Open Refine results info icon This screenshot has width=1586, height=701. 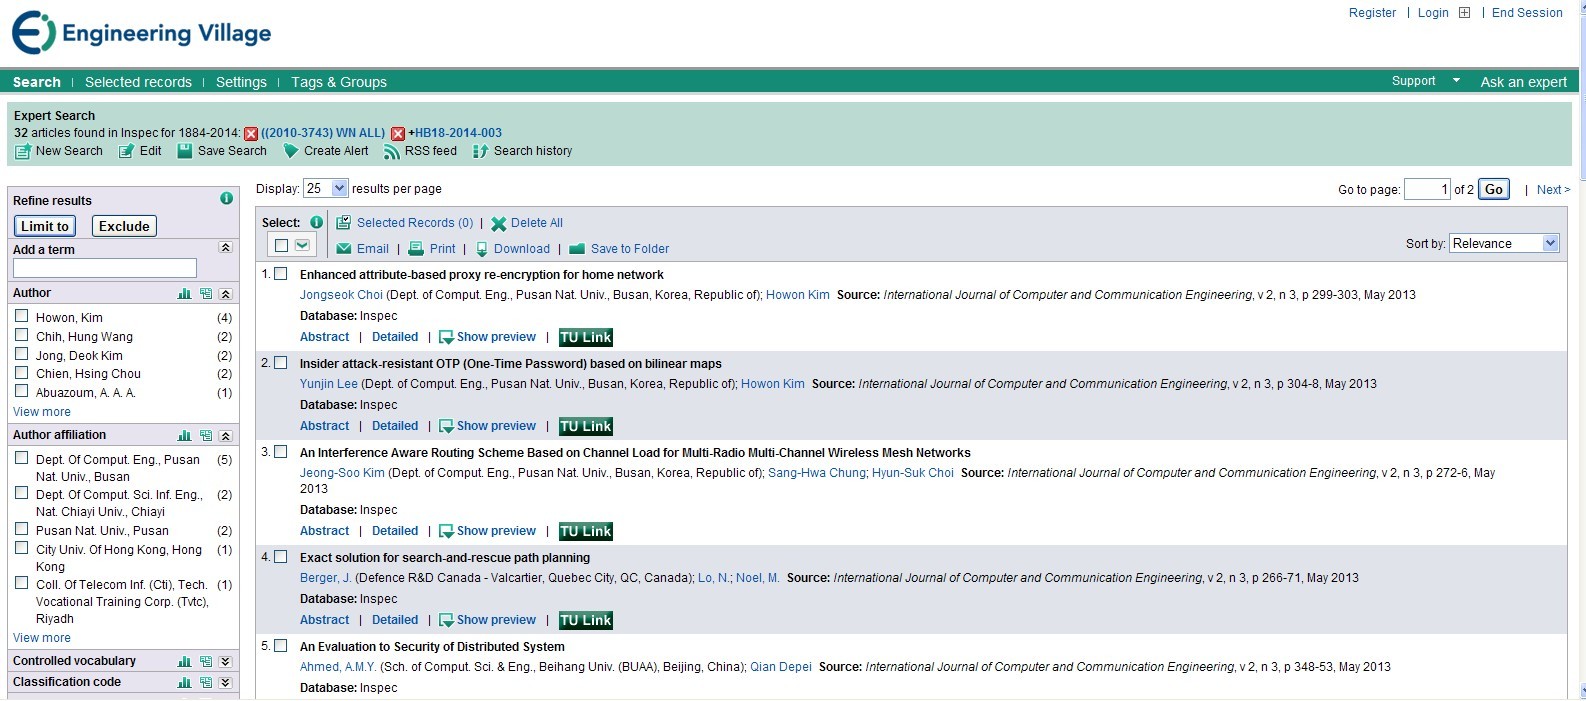227,198
